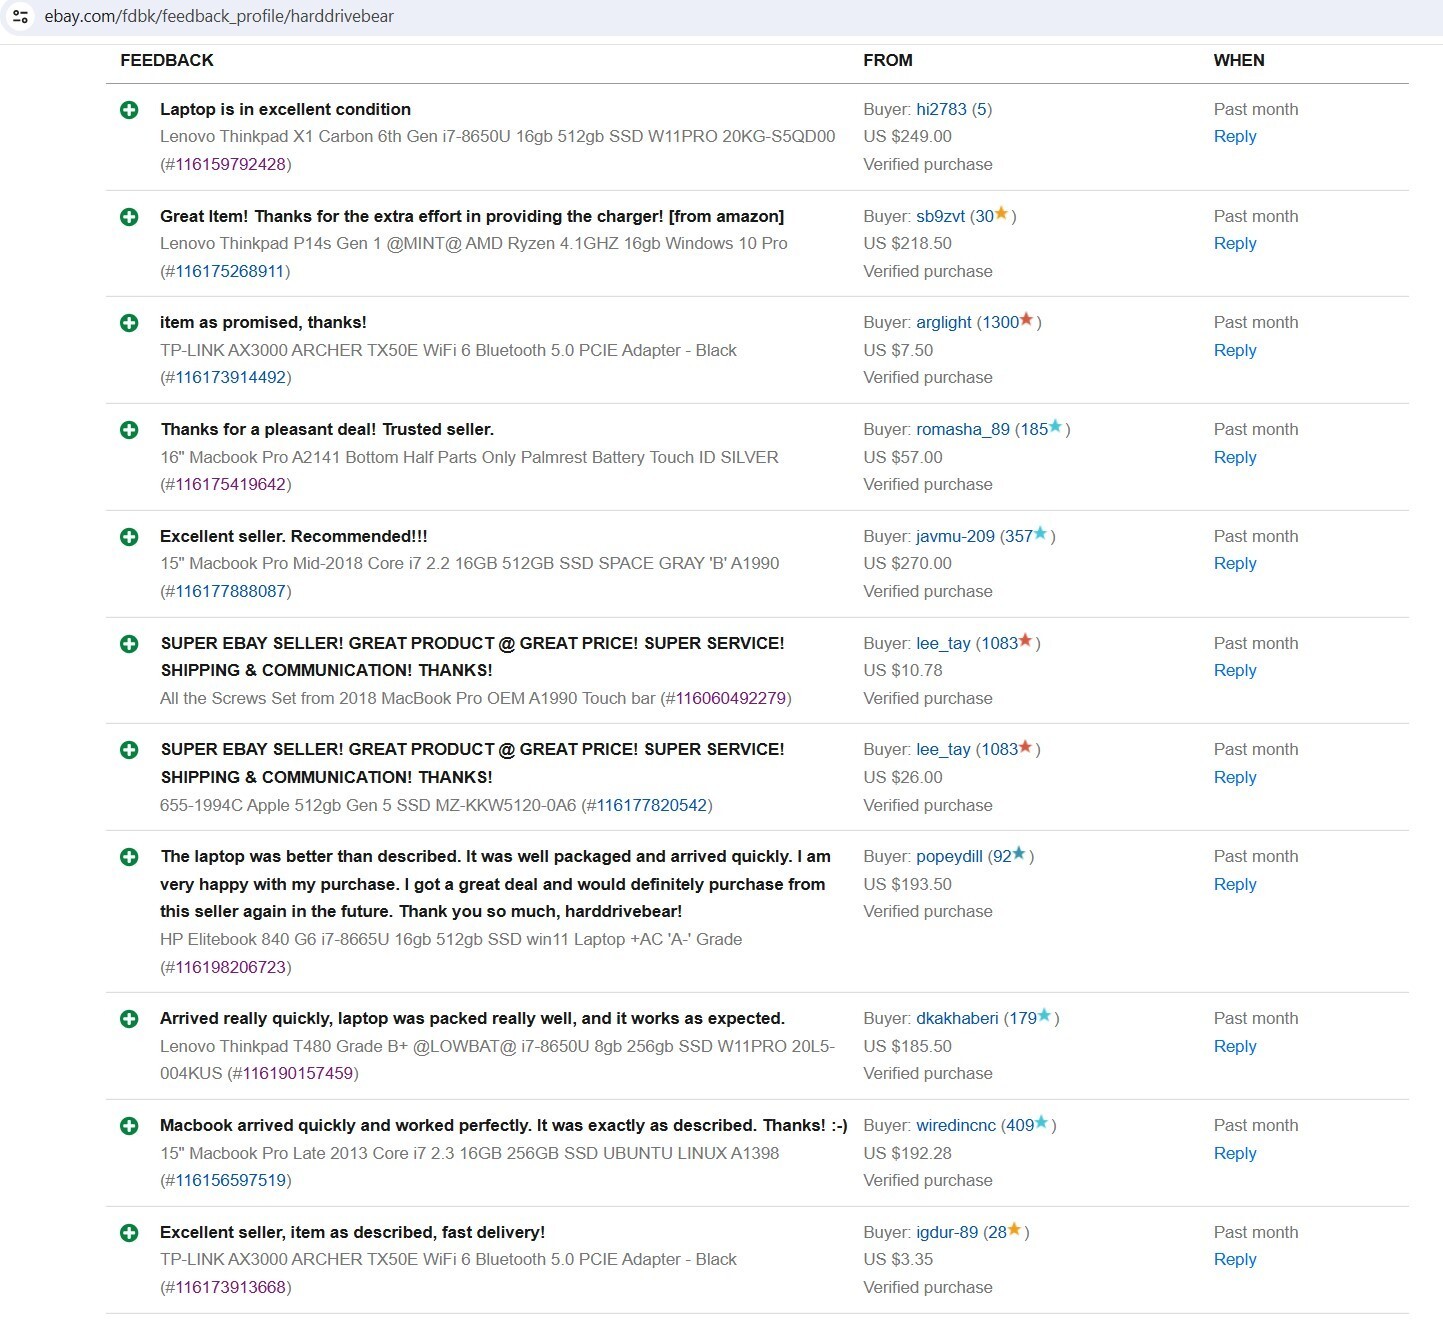View popeydill's profile
This screenshot has width=1443, height=1322.
[949, 856]
